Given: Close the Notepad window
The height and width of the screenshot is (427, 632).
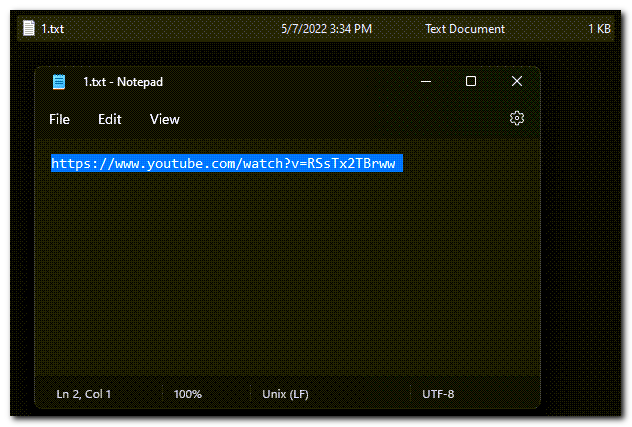Looking at the screenshot, I should pos(517,81).
